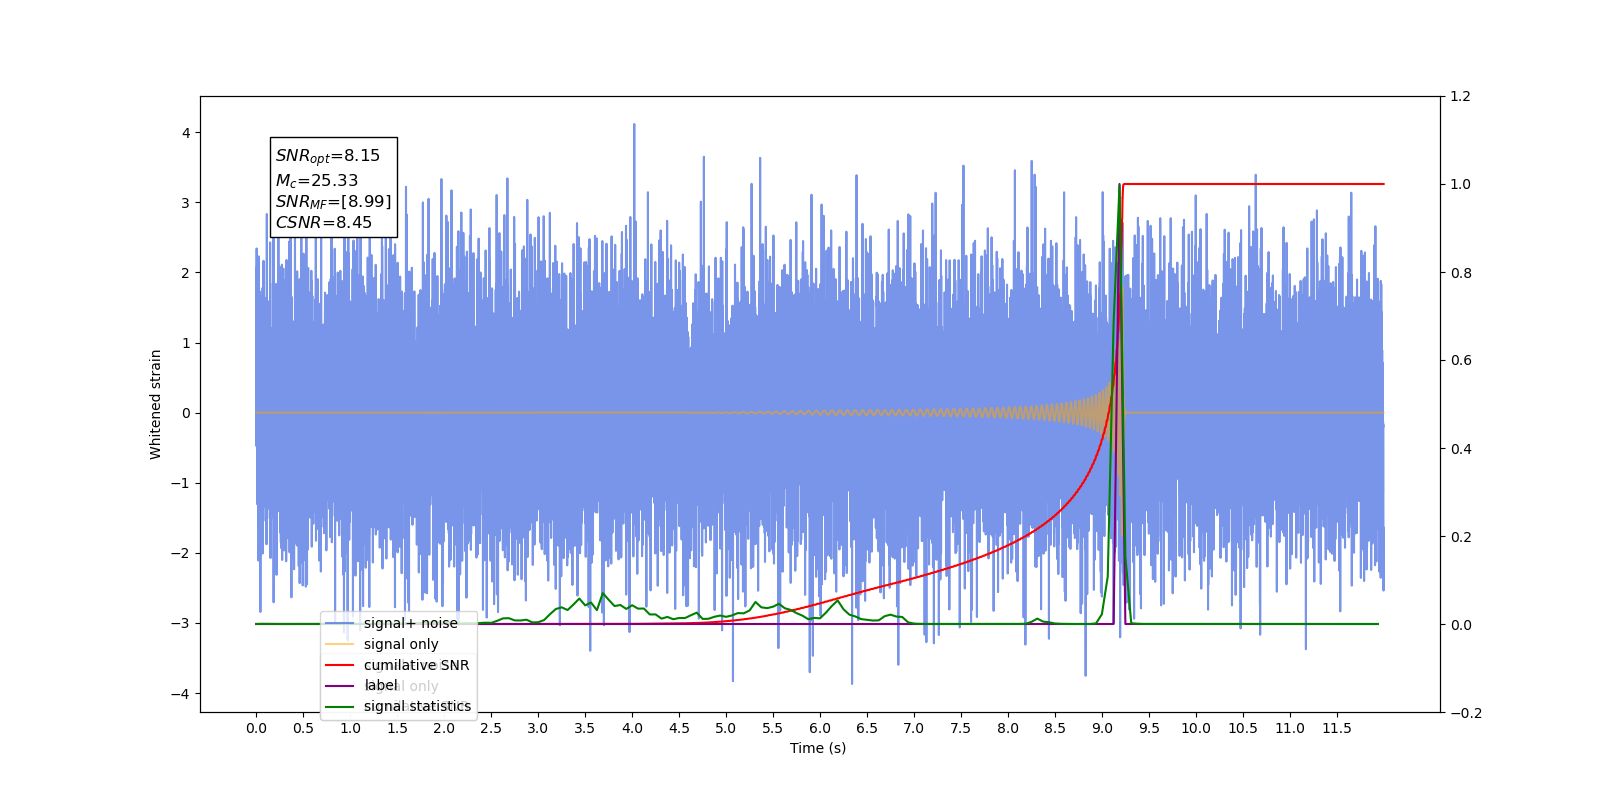Click the 1.0 tick on right axis
Image resolution: width=1600 pixels, height=800 pixels.
point(1461,185)
